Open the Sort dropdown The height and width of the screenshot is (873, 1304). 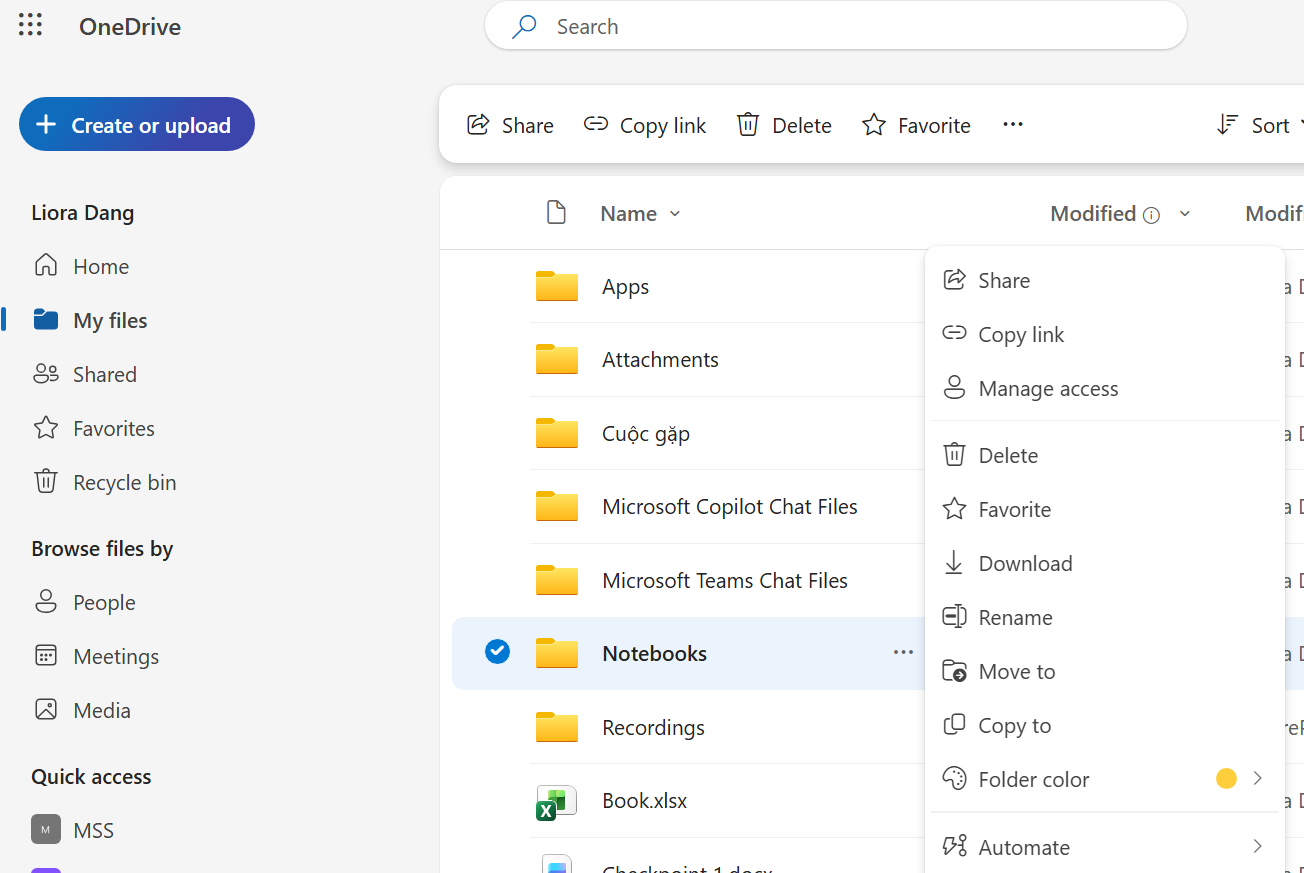(x=1259, y=125)
